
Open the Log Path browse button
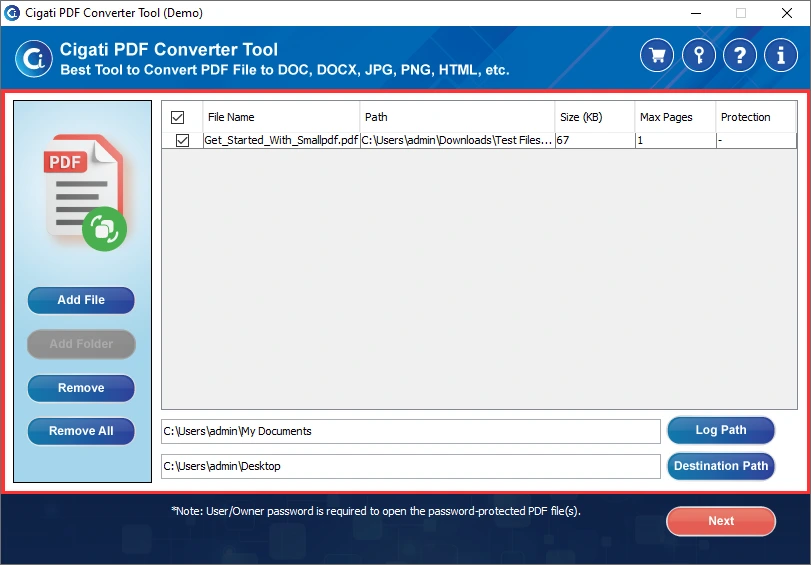pos(721,430)
